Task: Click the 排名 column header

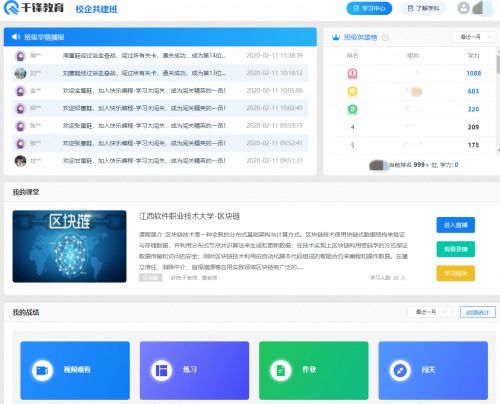Action: pos(352,55)
